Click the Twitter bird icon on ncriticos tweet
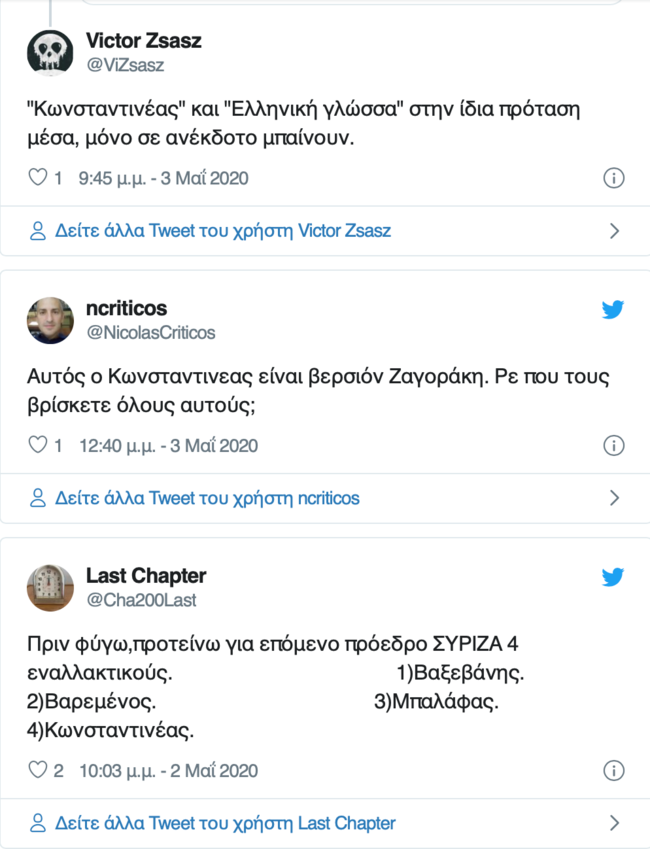650x849 pixels. pyautogui.click(x=613, y=311)
